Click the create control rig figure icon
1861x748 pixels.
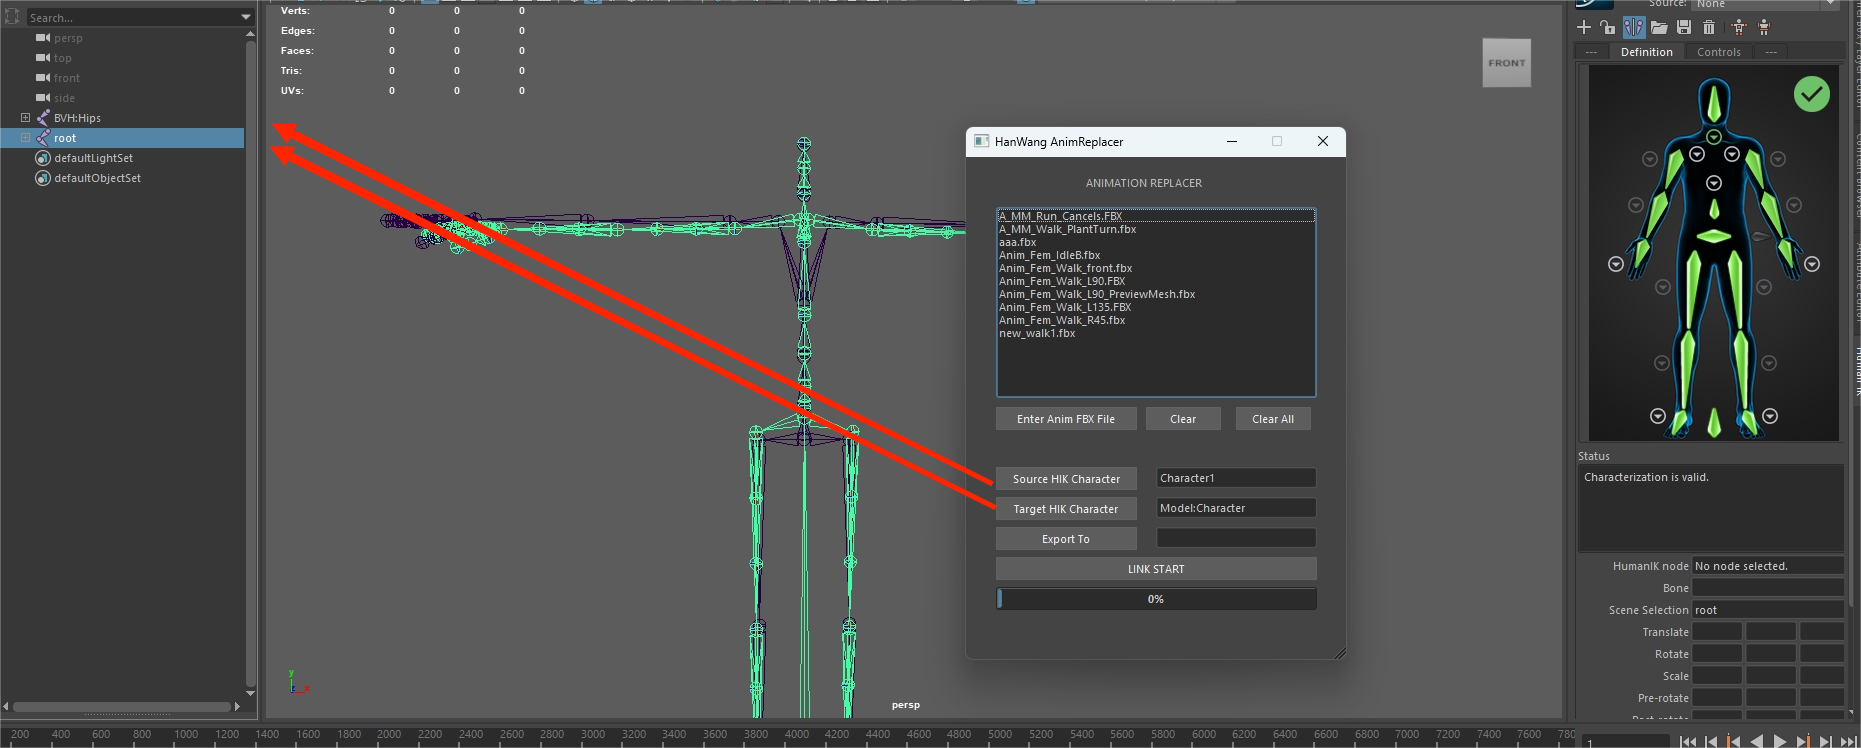point(1739,27)
